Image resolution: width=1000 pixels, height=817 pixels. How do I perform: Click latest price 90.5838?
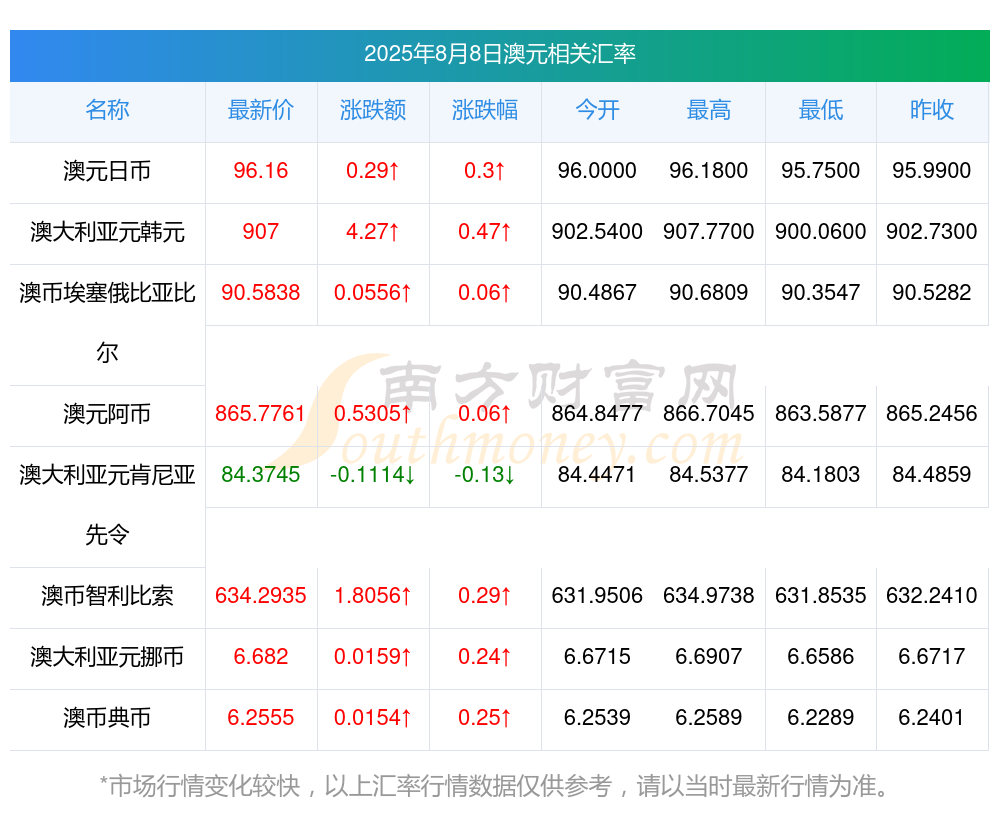[260, 292]
